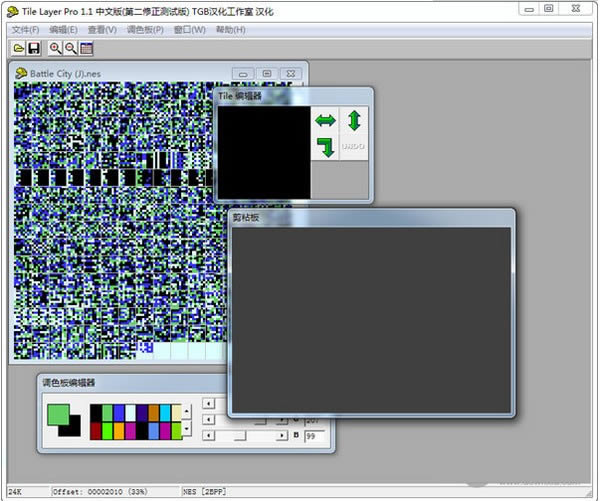Pick the blue palette swatch
This screenshot has height=501, width=600.
pyautogui.click(x=119, y=413)
